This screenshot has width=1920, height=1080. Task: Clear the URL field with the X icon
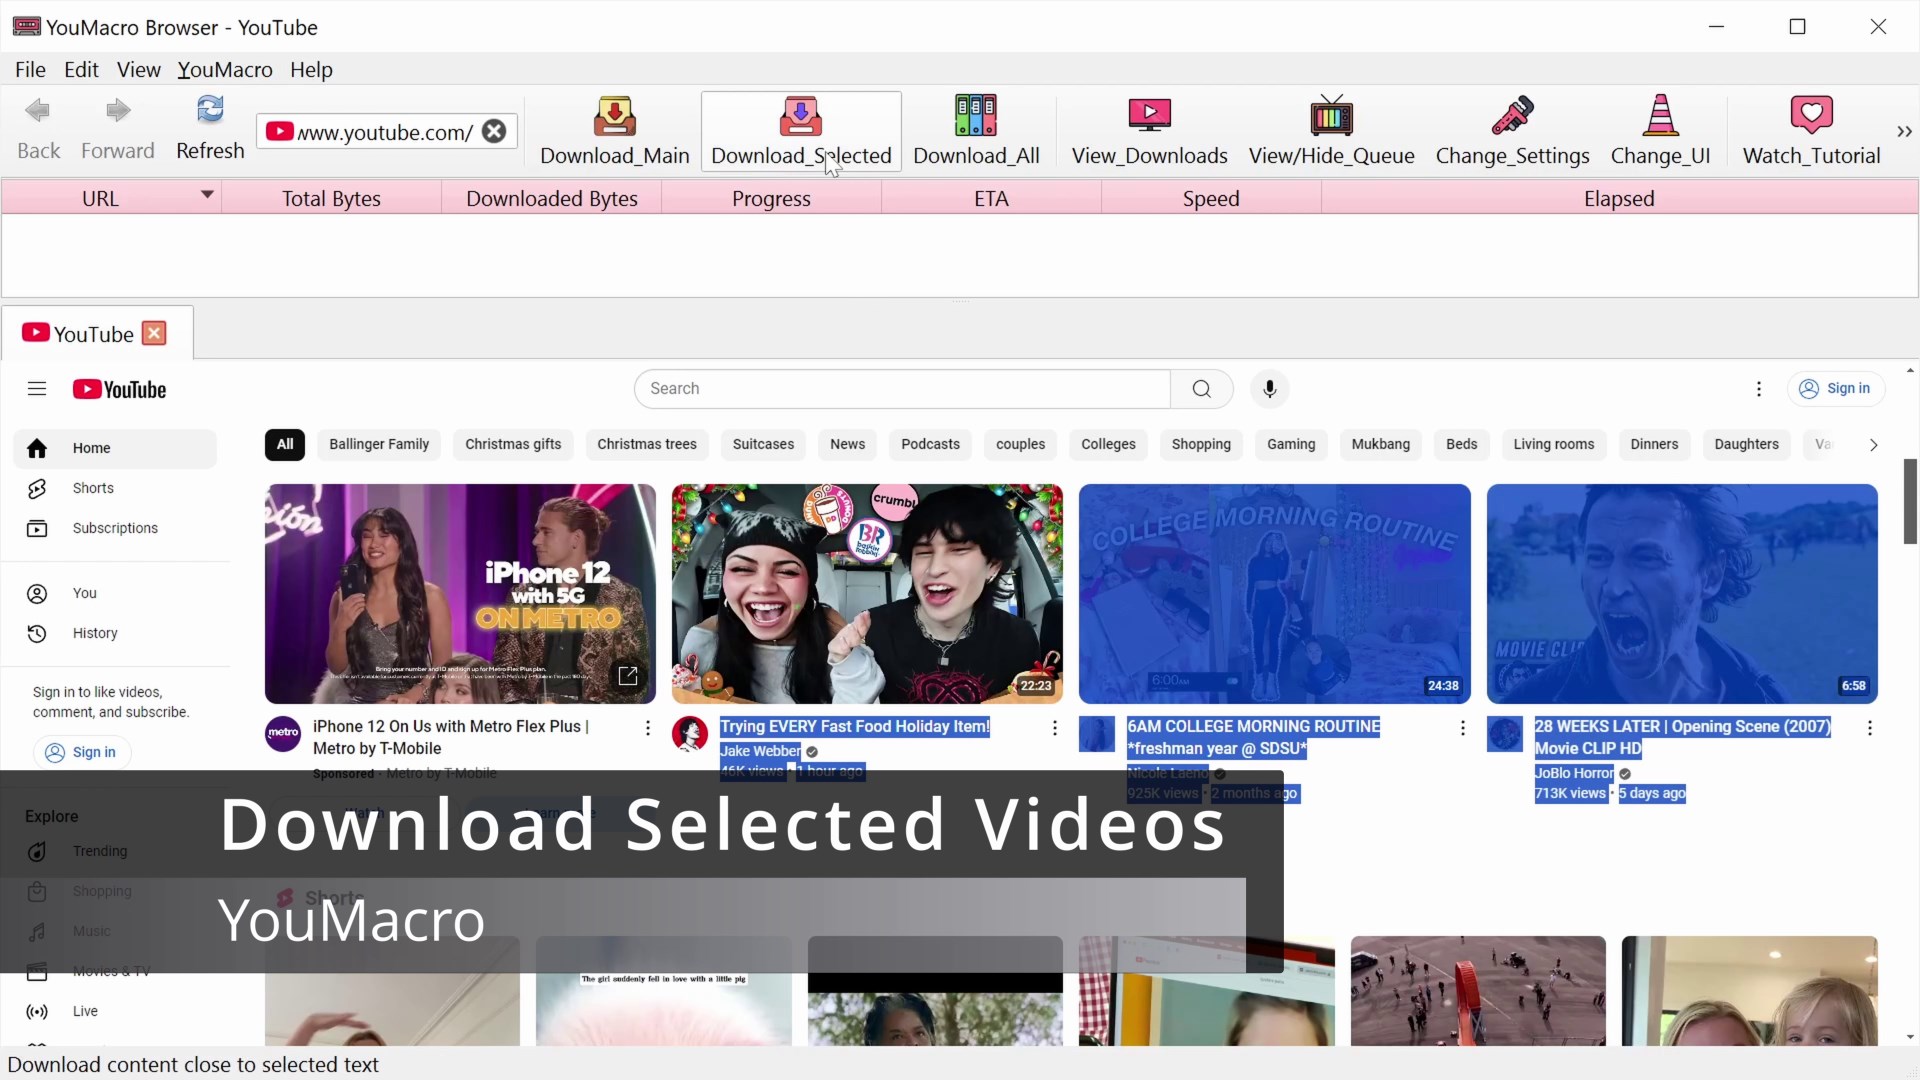494,131
